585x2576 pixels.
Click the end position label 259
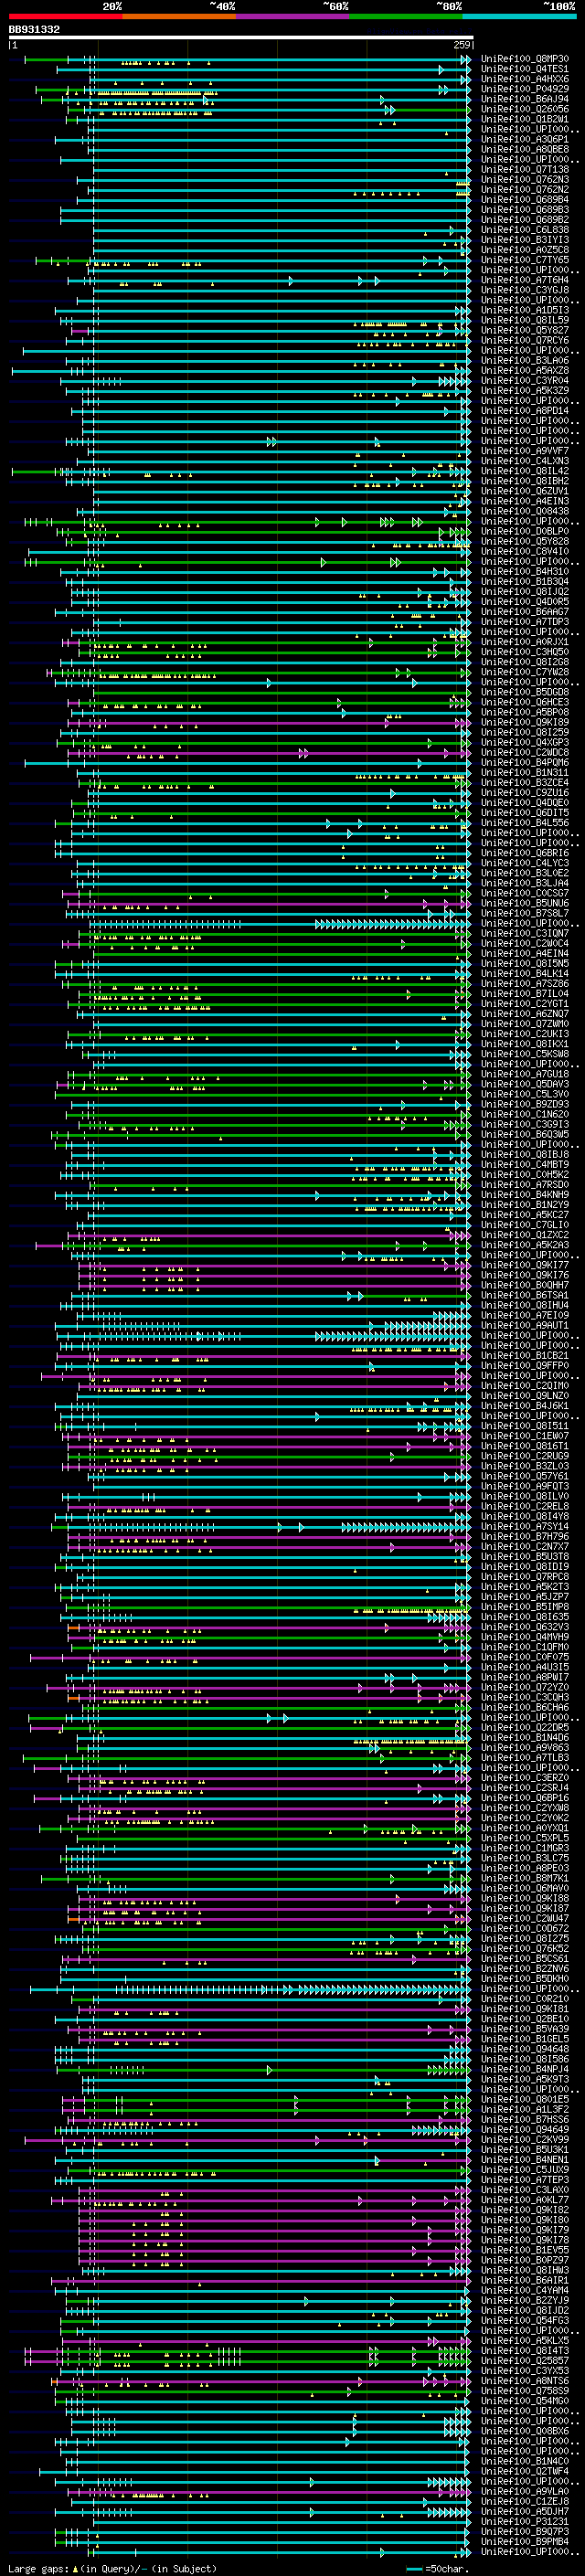pos(462,45)
